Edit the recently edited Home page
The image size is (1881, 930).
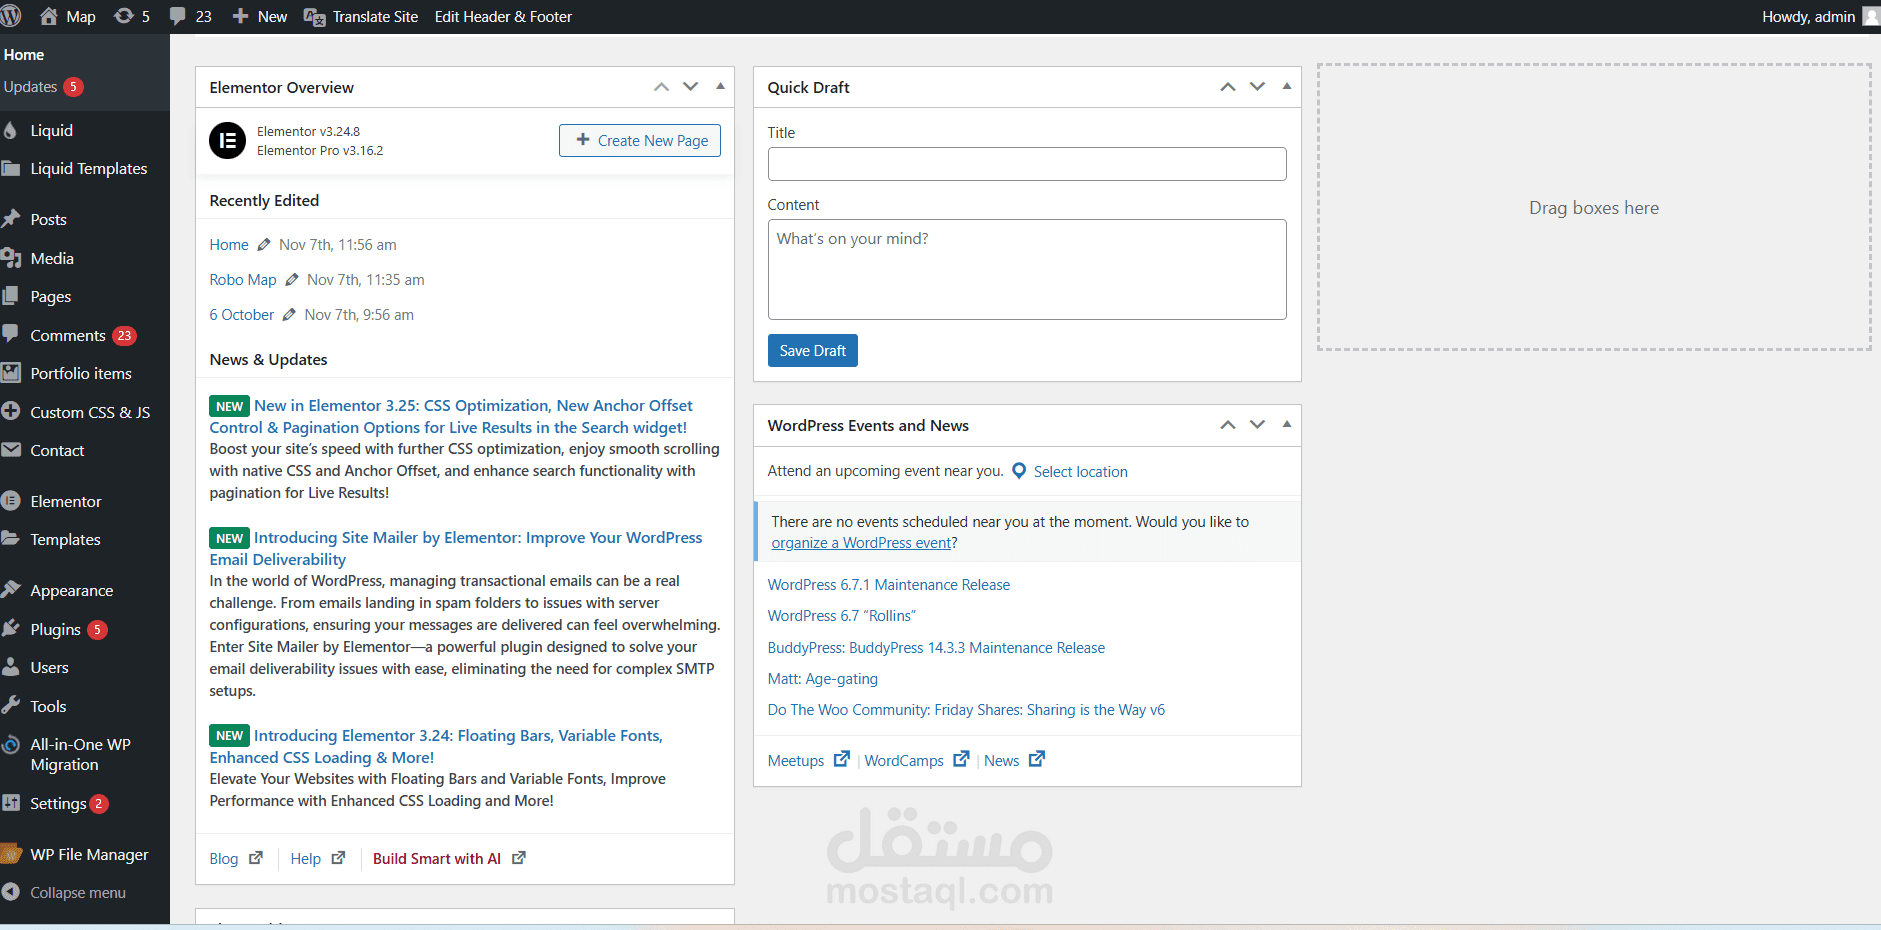[x=240, y=244]
